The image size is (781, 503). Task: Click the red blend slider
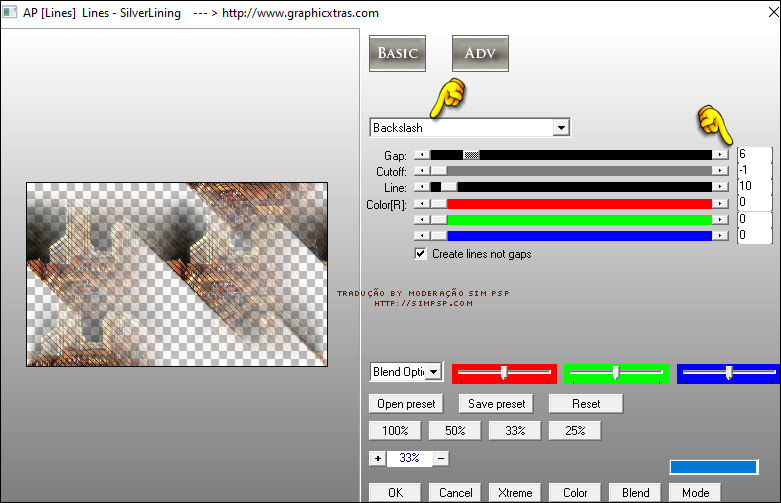coord(504,373)
